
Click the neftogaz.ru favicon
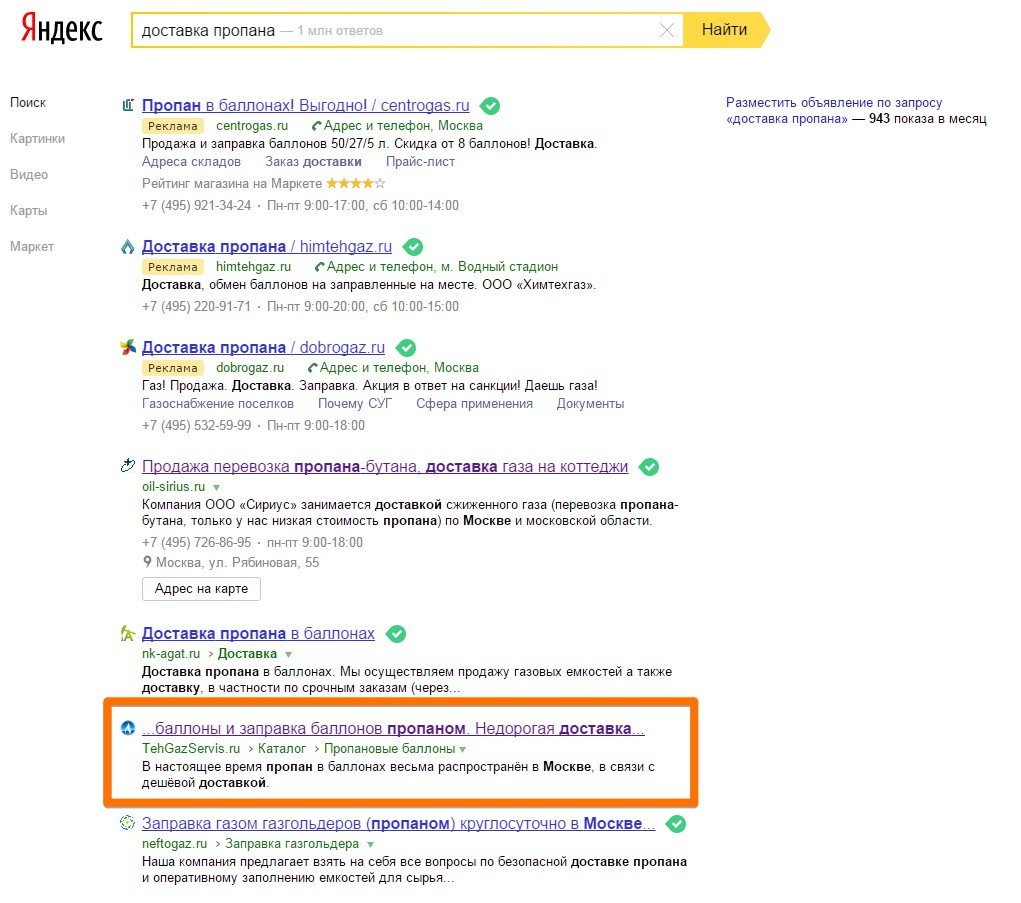128,823
